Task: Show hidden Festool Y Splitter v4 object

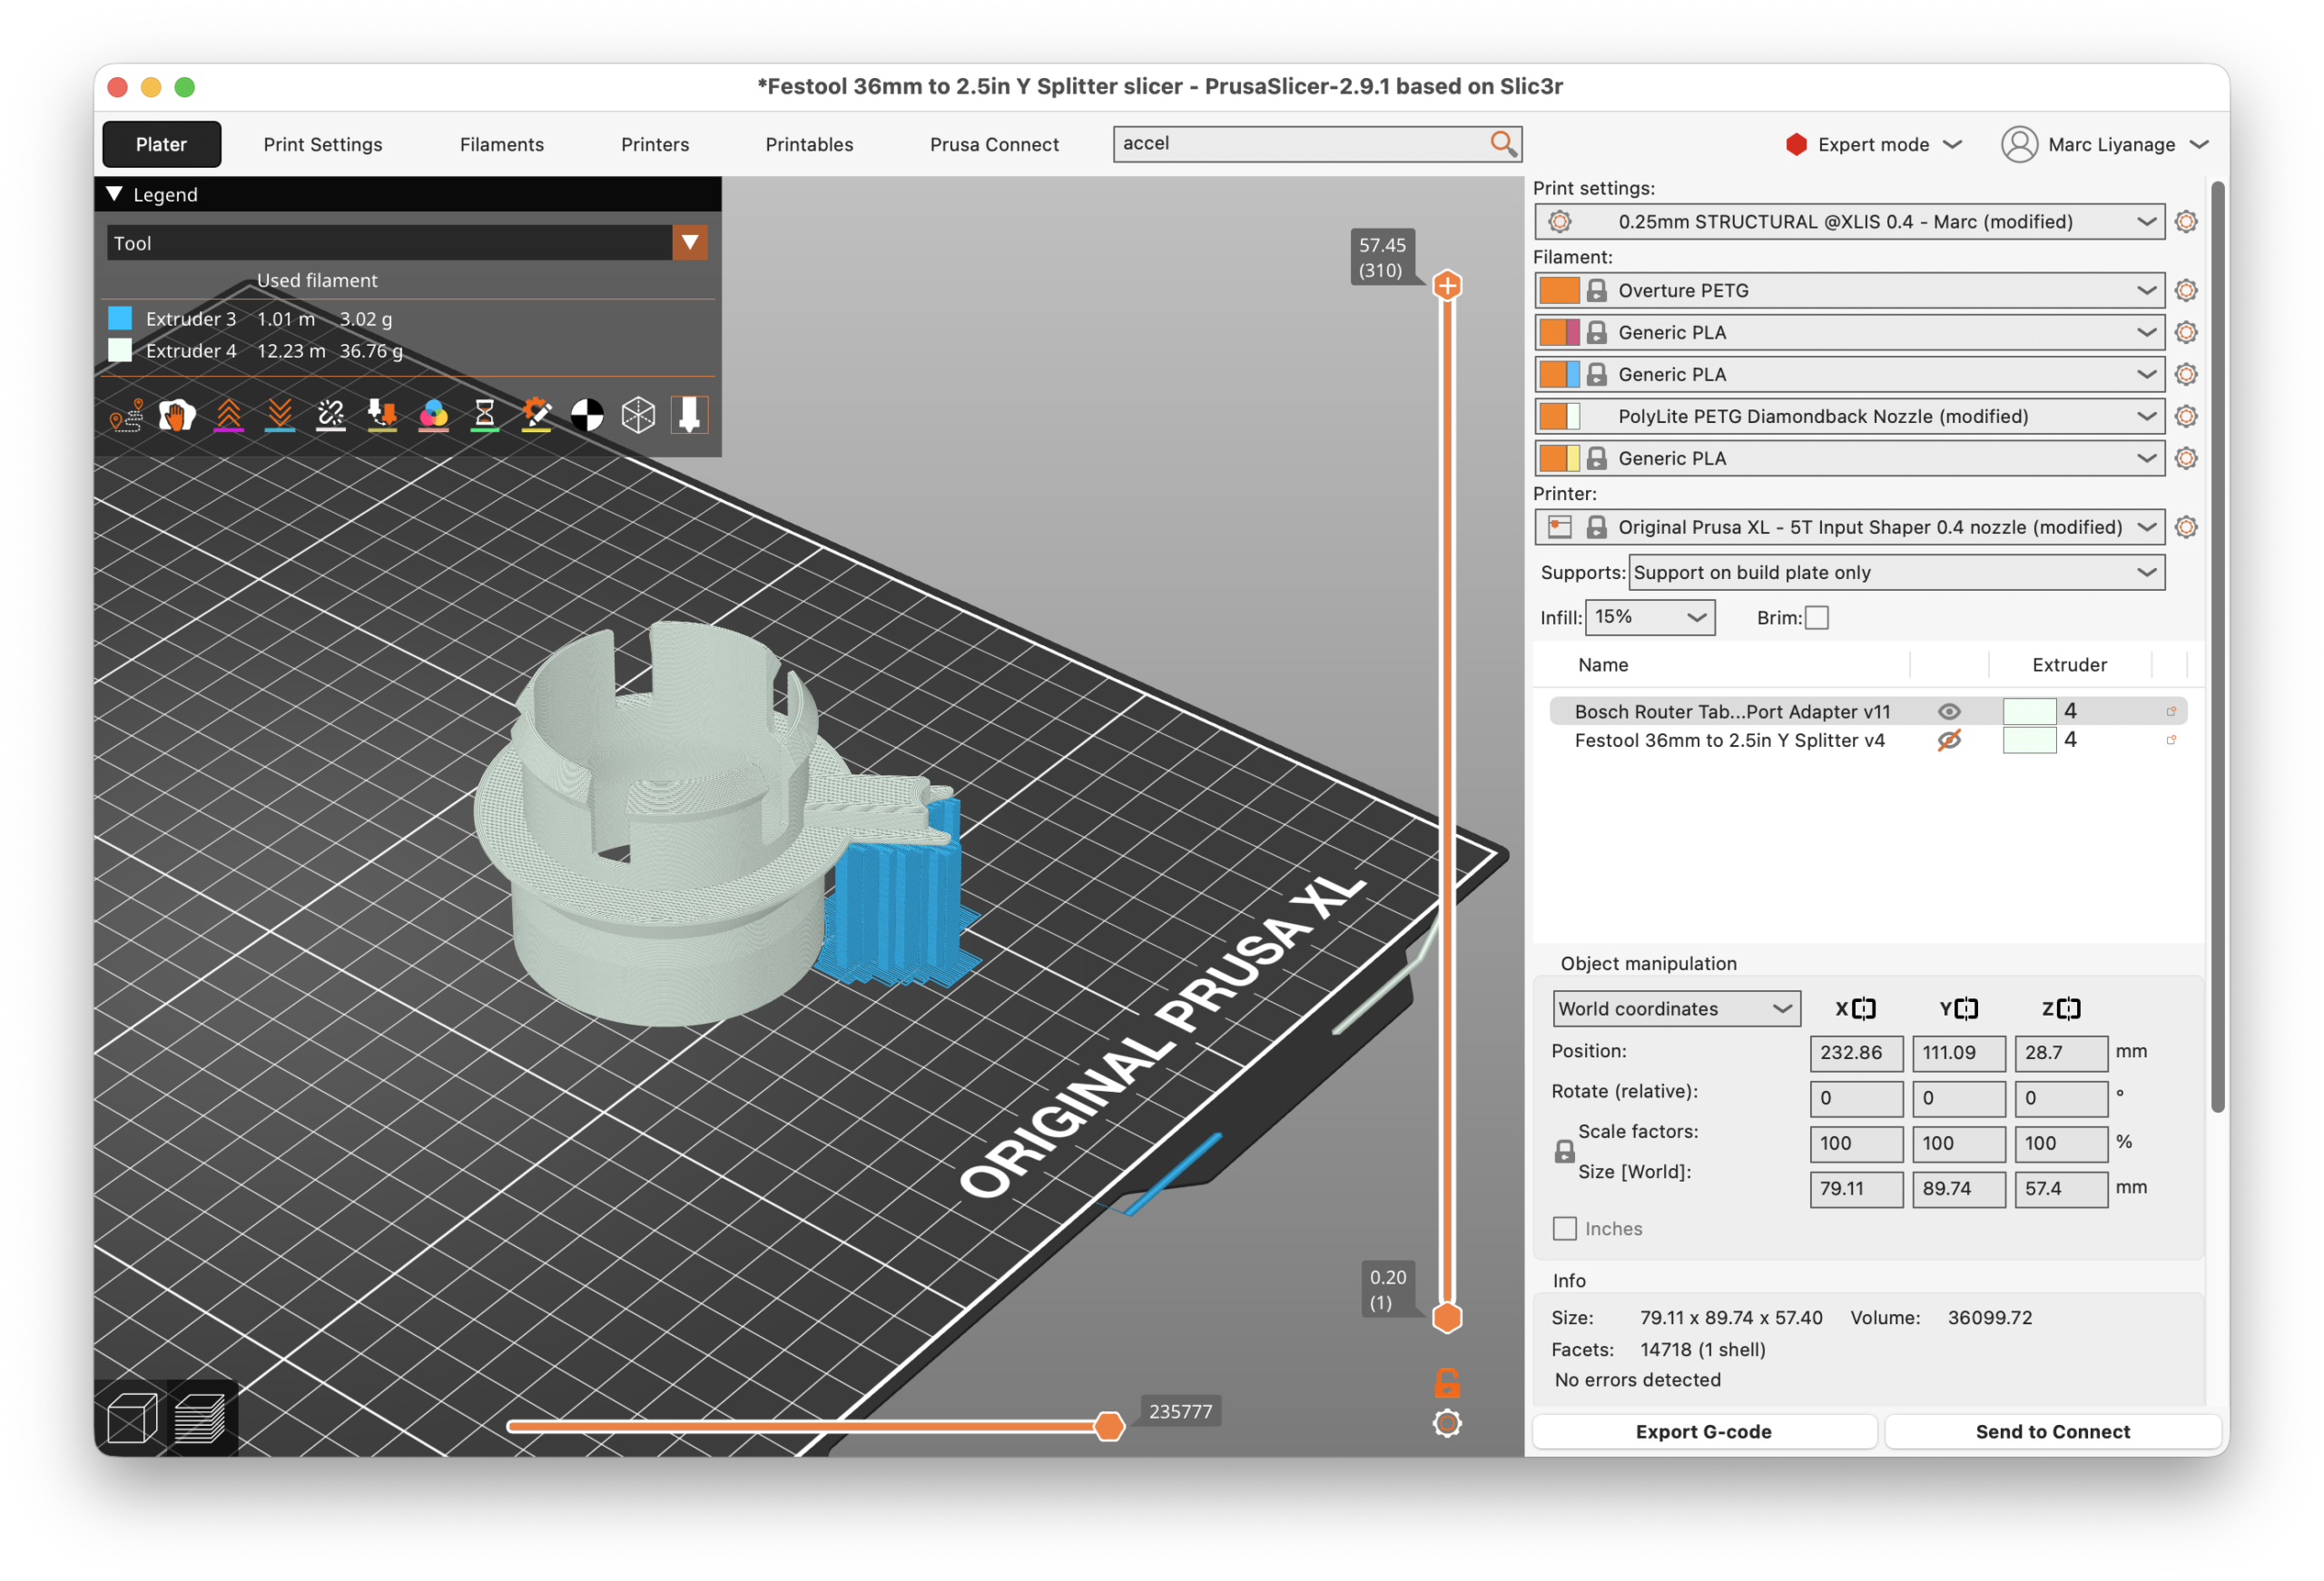Action: point(1948,741)
